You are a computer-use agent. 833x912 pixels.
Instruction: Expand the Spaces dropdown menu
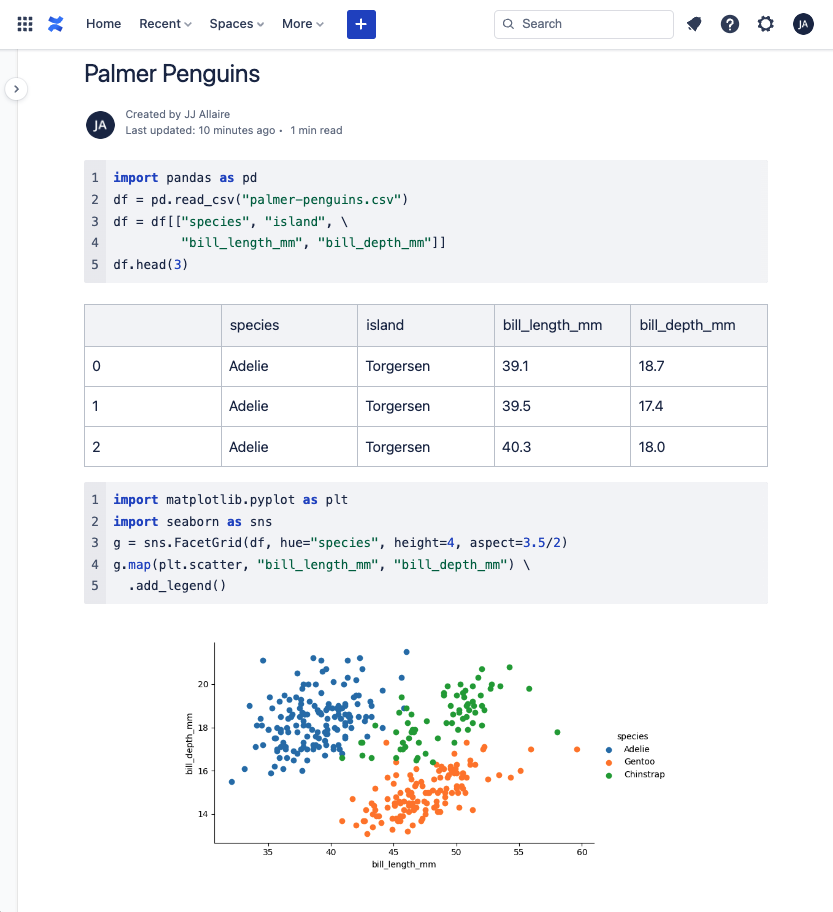(237, 24)
